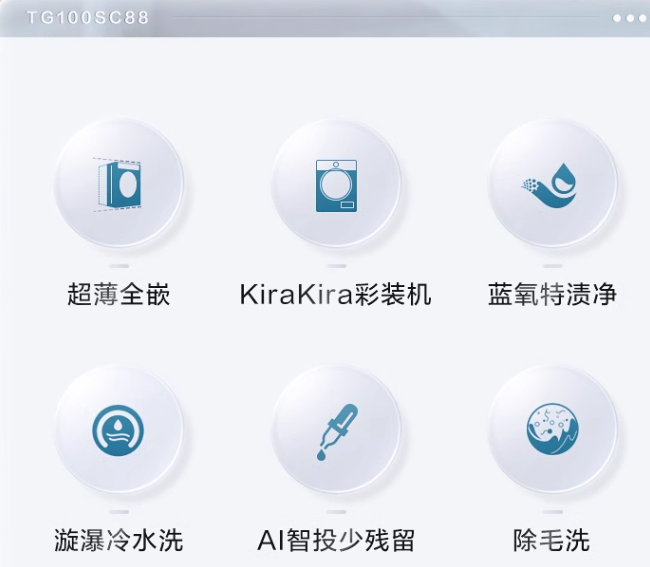Open the three-dot more menu

[x=629, y=18]
